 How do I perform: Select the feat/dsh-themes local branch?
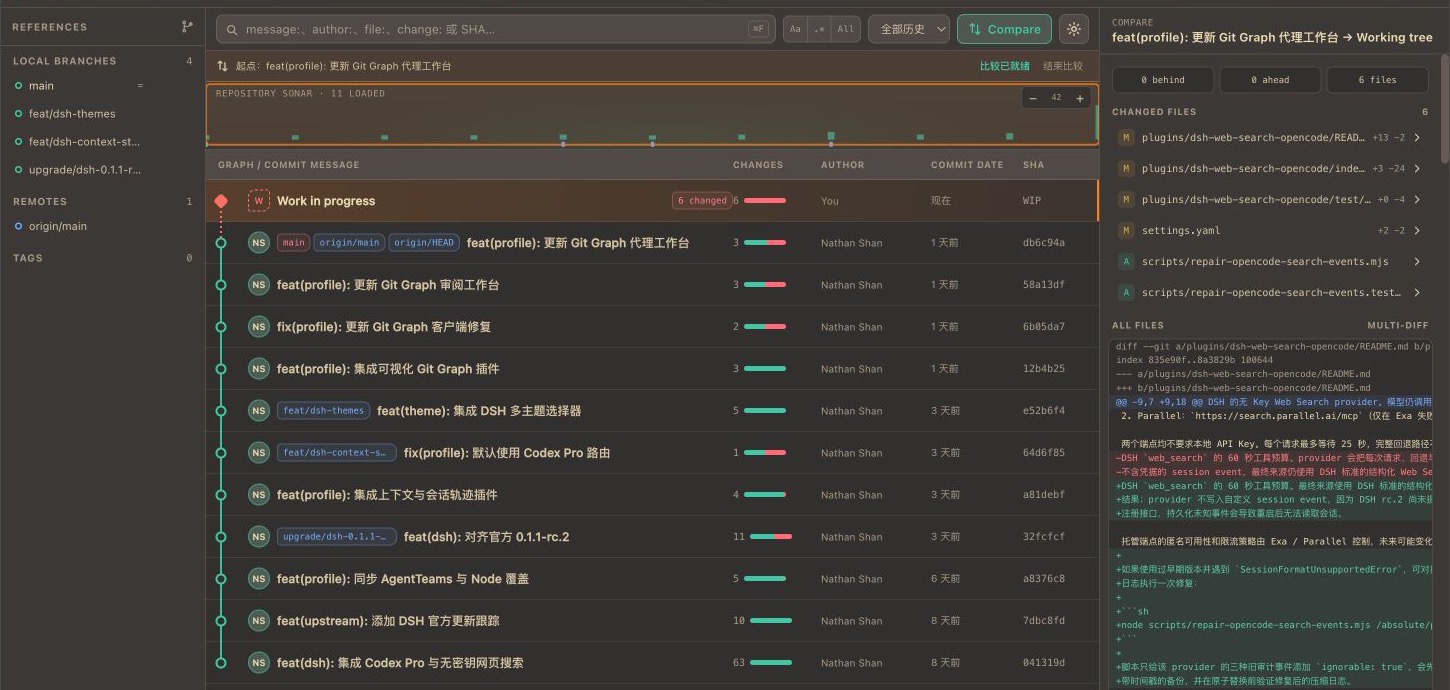102,114
